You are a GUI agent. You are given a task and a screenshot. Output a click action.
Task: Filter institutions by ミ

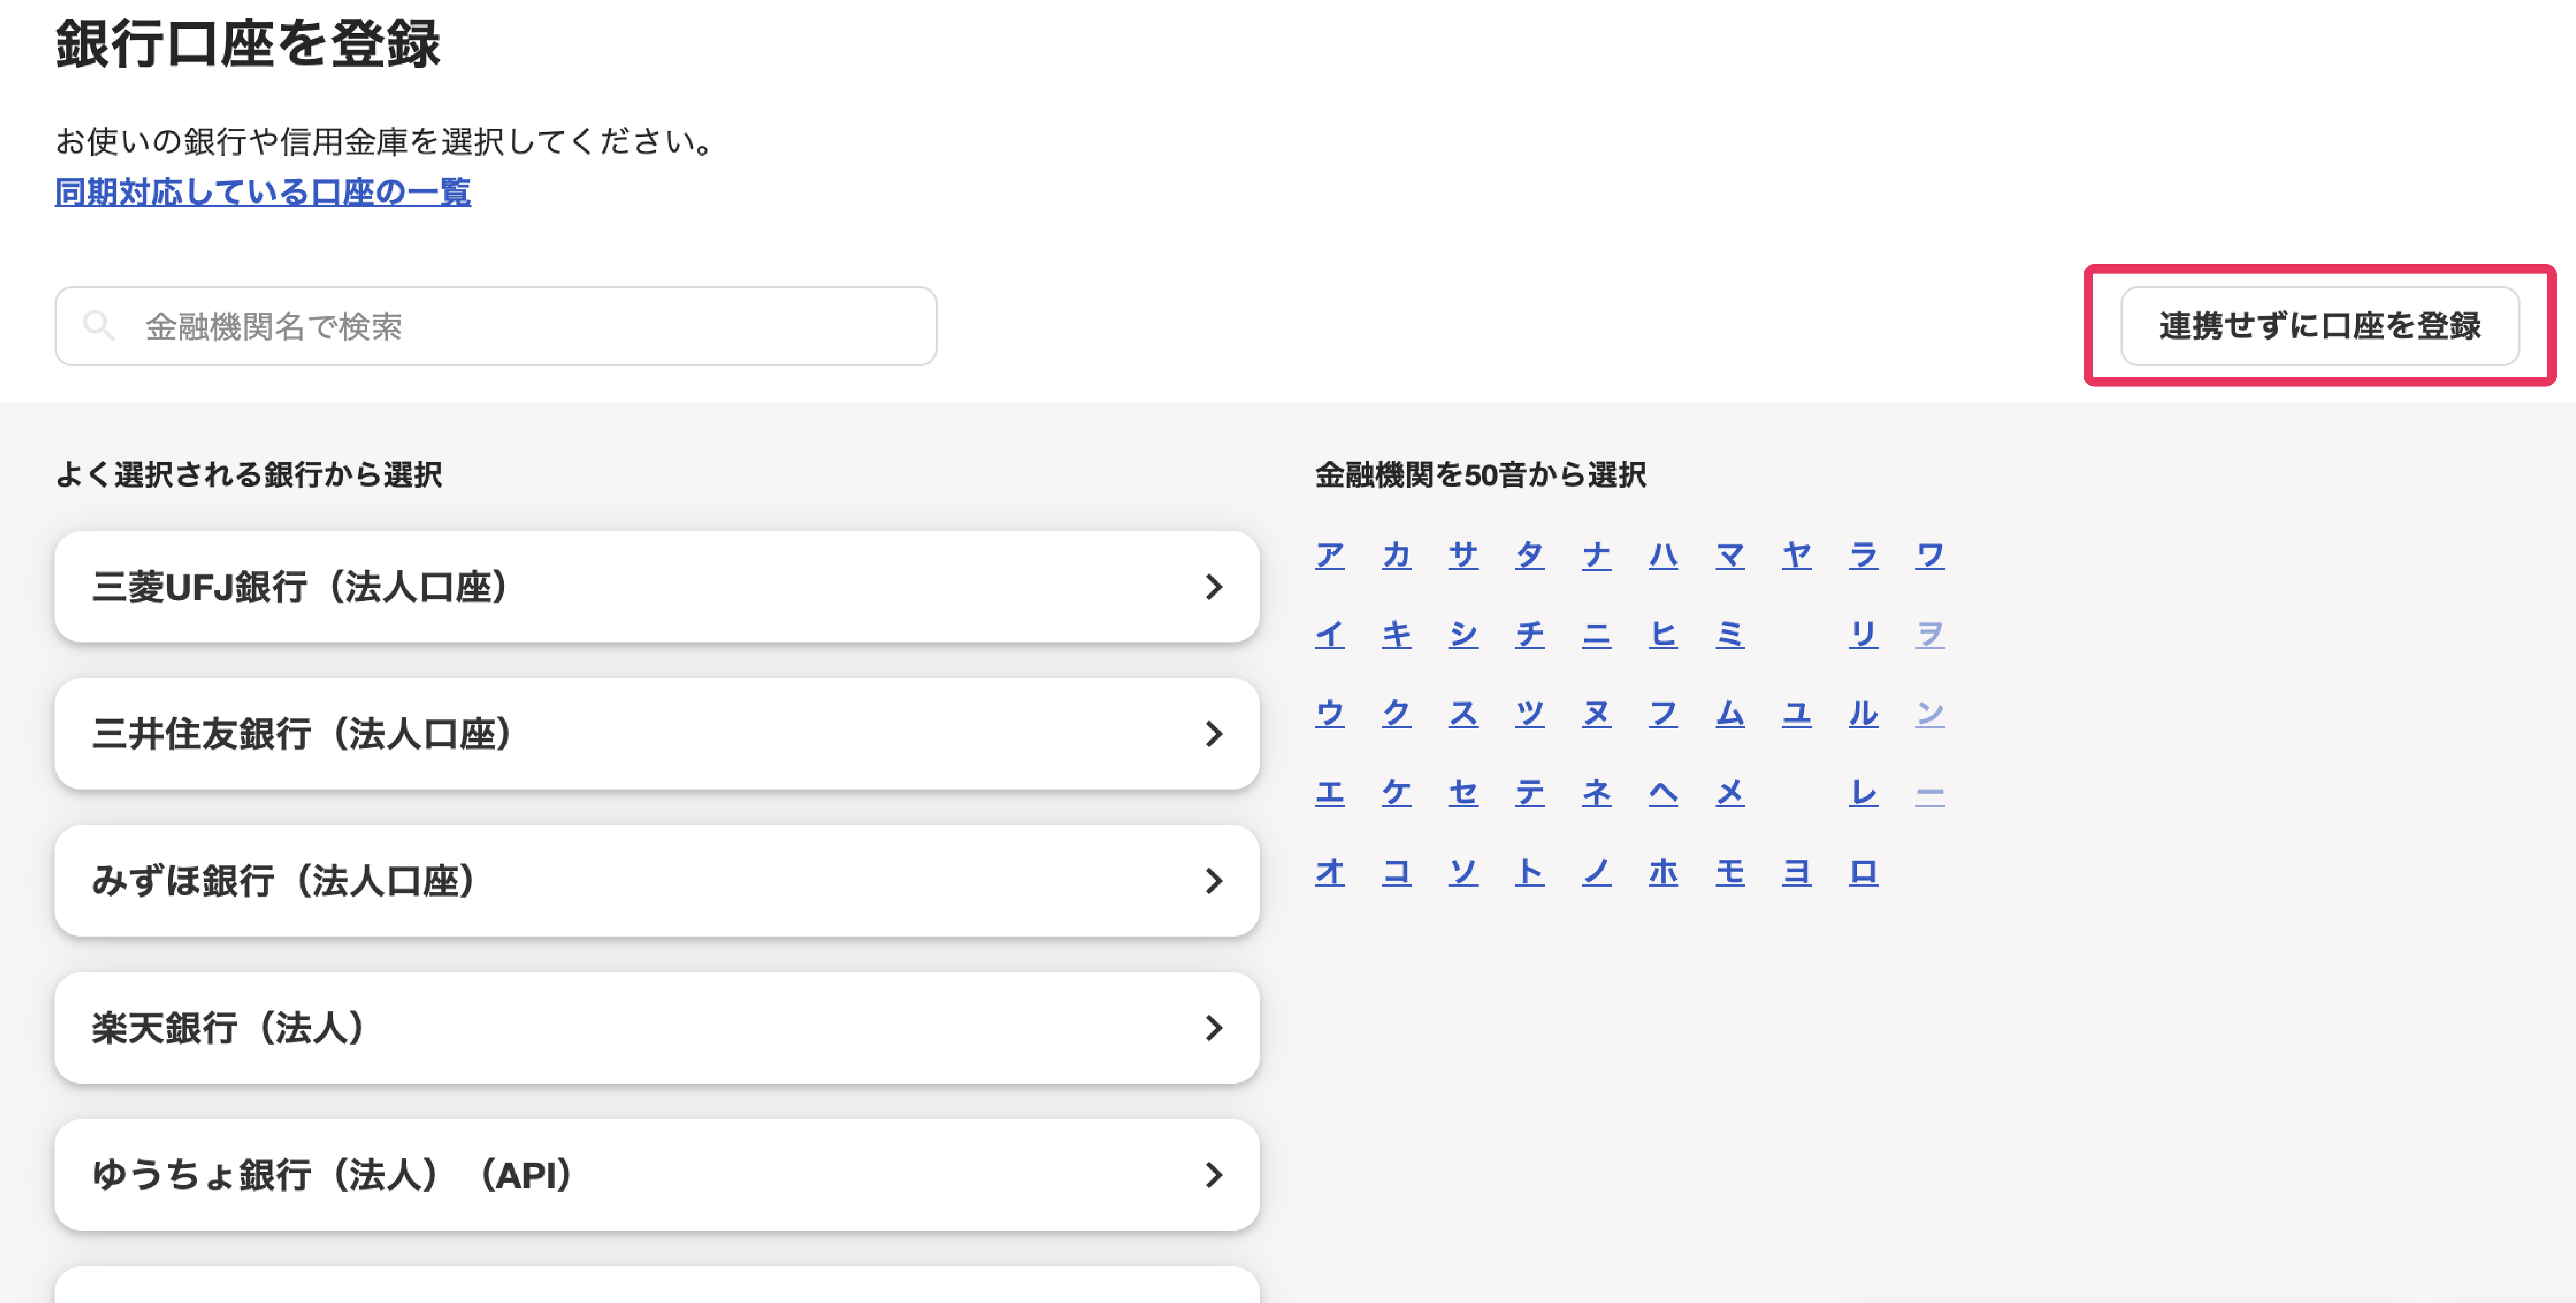pos(1730,634)
